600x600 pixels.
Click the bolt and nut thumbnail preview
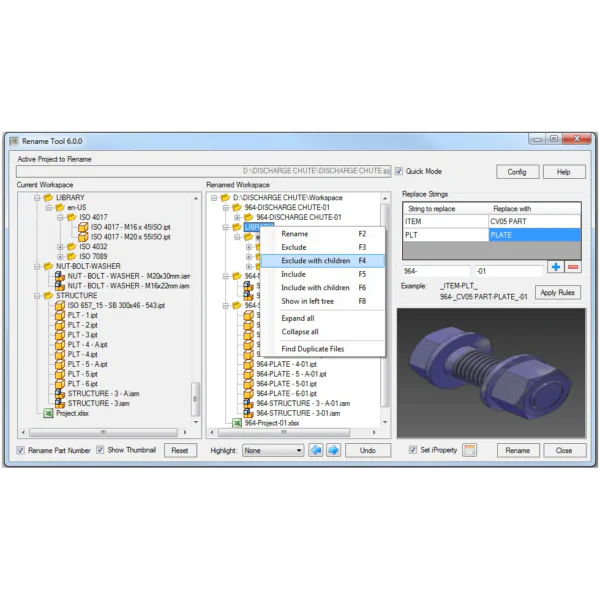[x=491, y=373]
